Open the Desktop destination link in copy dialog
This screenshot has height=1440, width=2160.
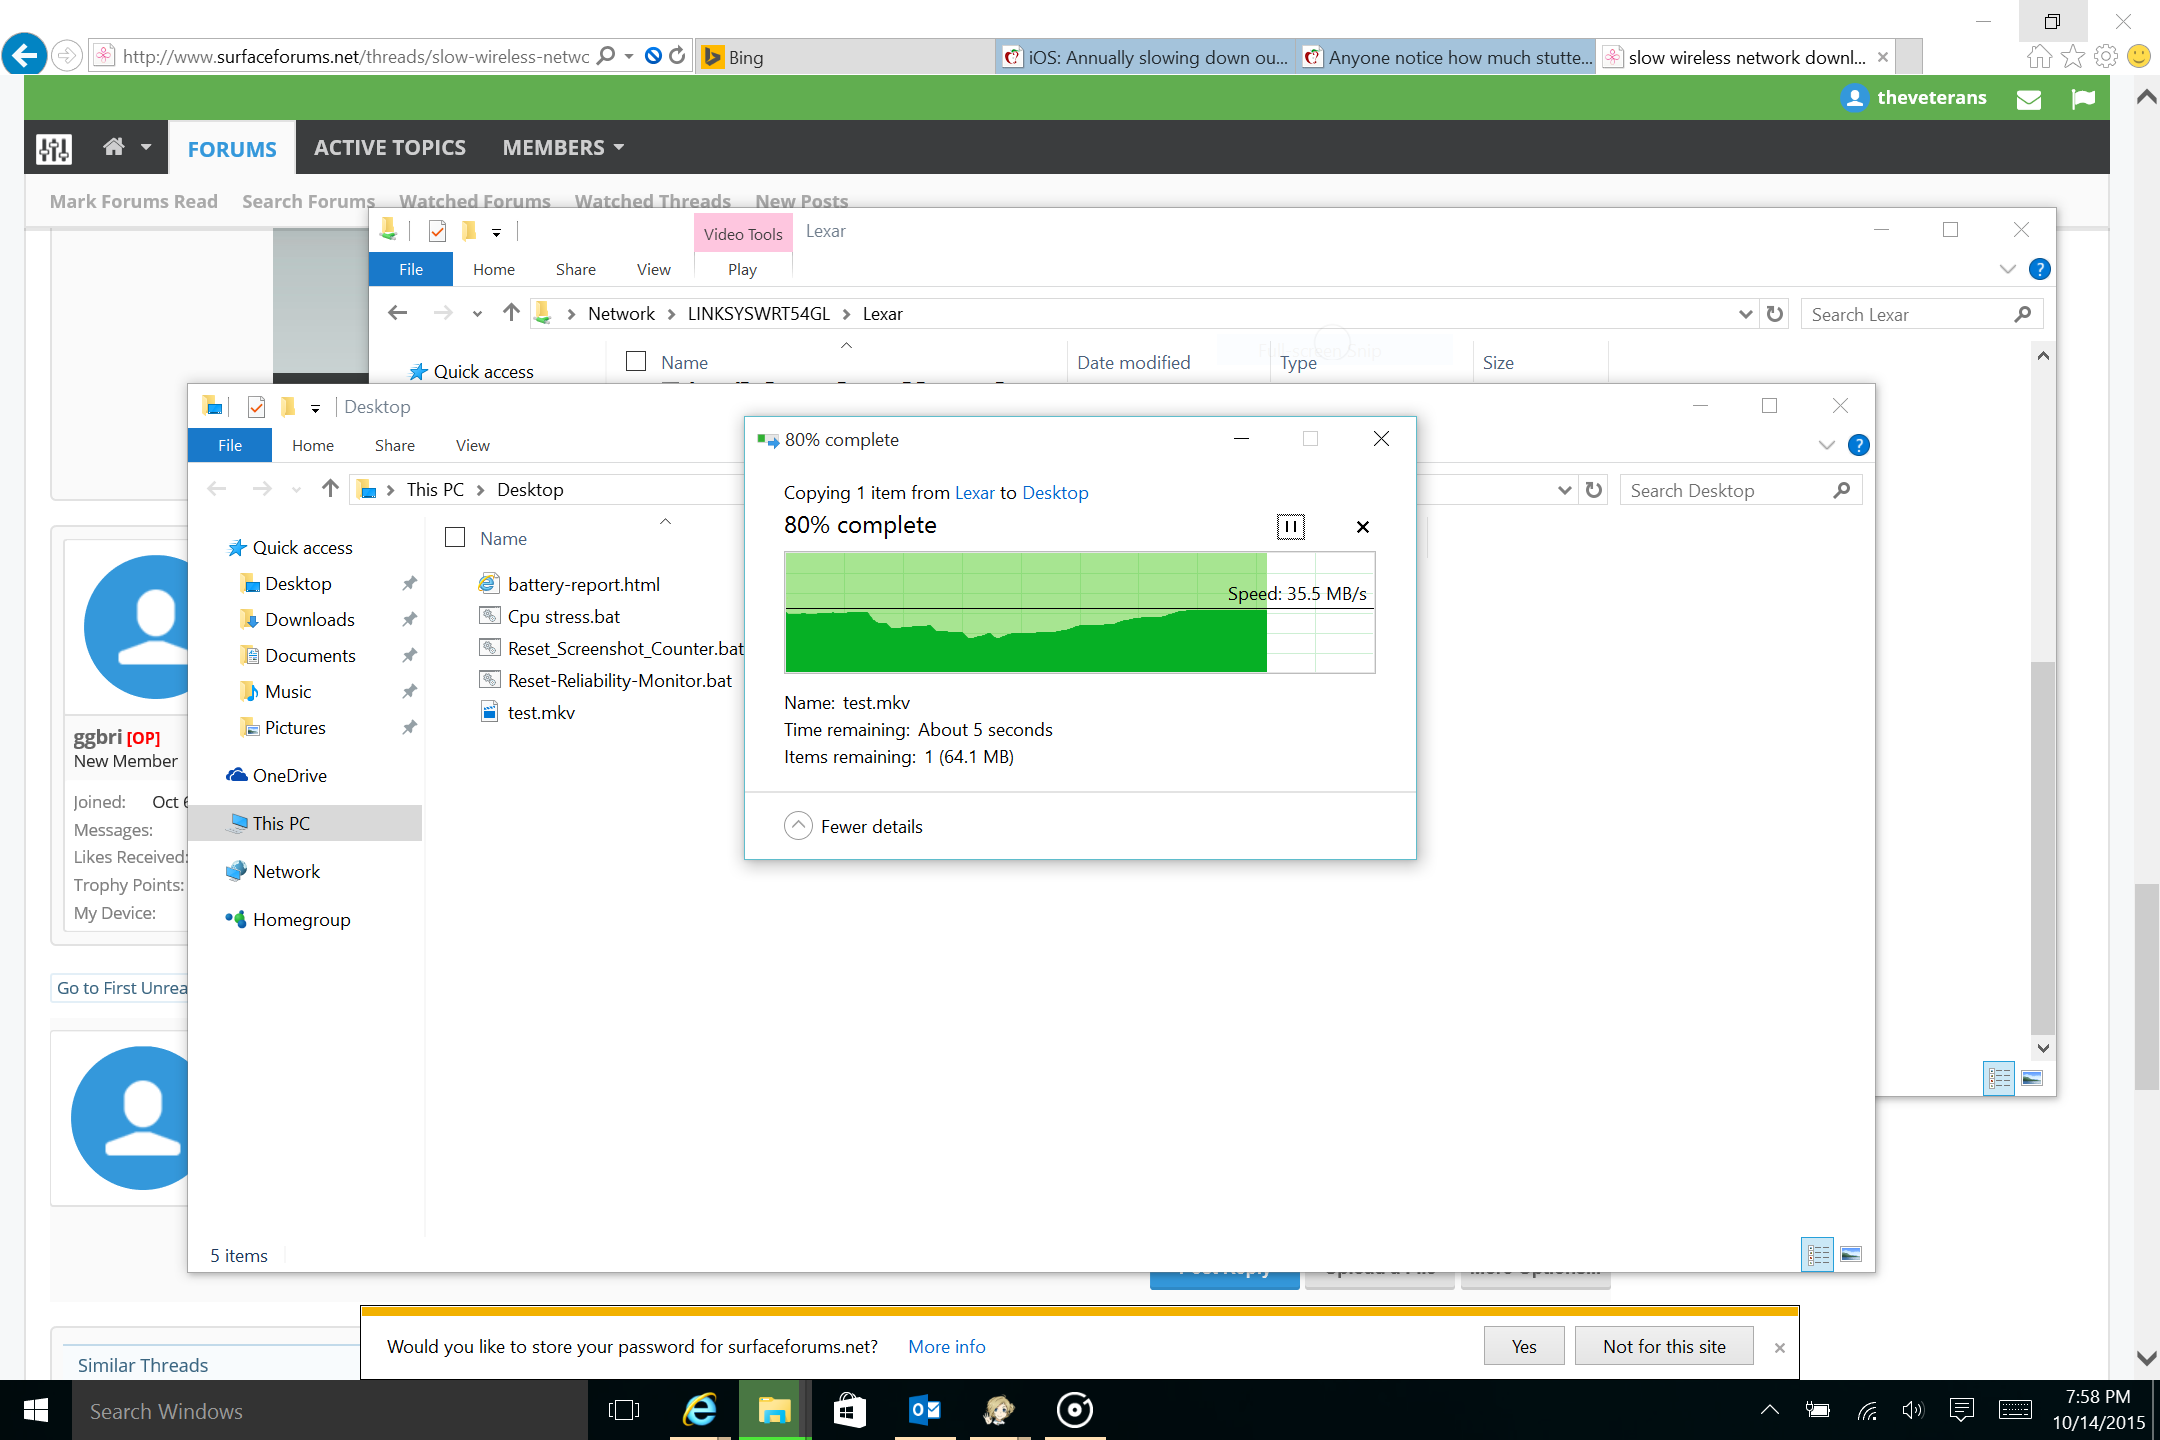[1055, 493]
